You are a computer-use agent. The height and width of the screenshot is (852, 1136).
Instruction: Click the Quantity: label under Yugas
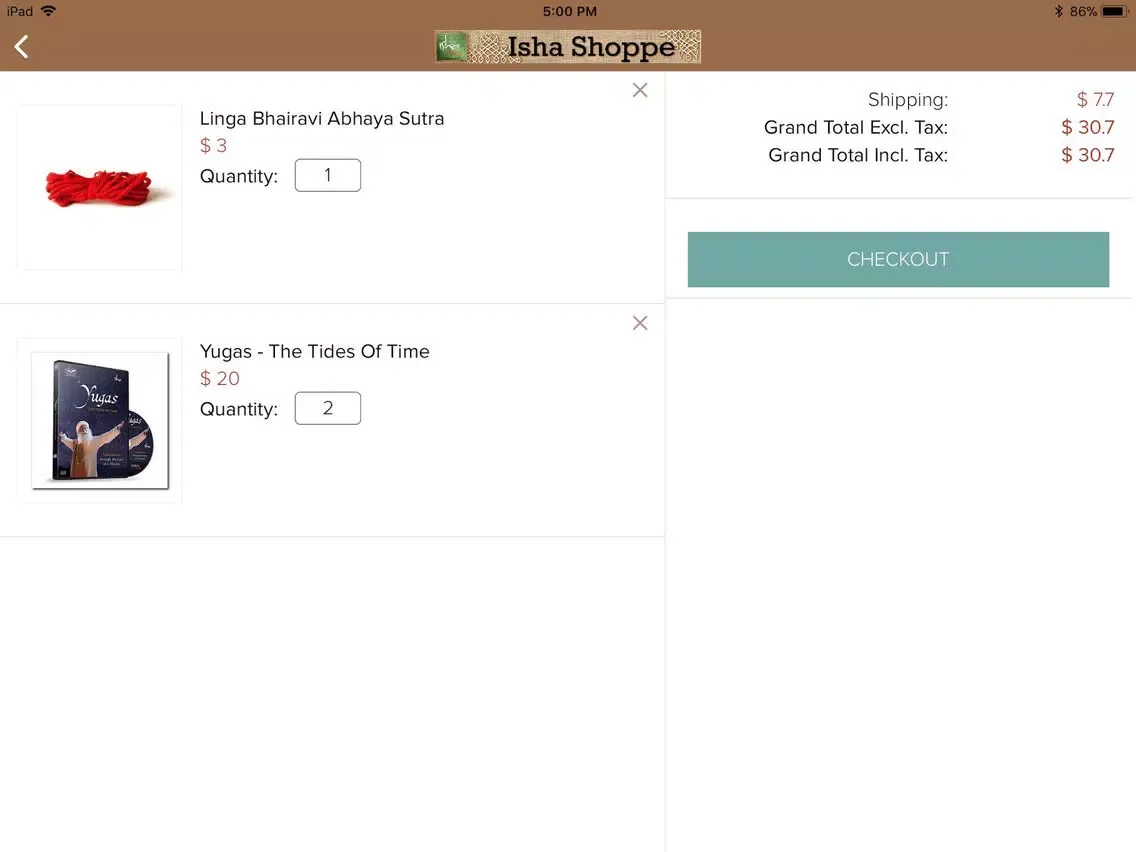(239, 409)
